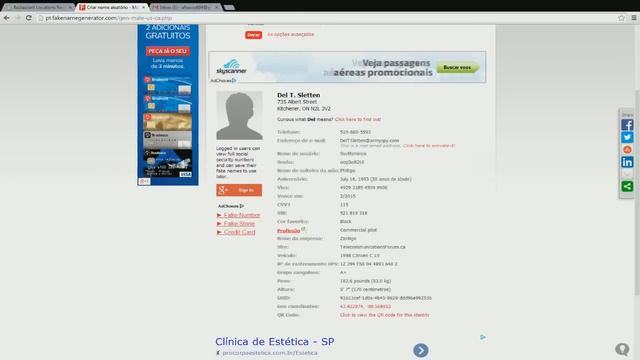Screen dimensions: 640x360
Task: Click the grey profile silhouette picture
Action: pos(239,116)
